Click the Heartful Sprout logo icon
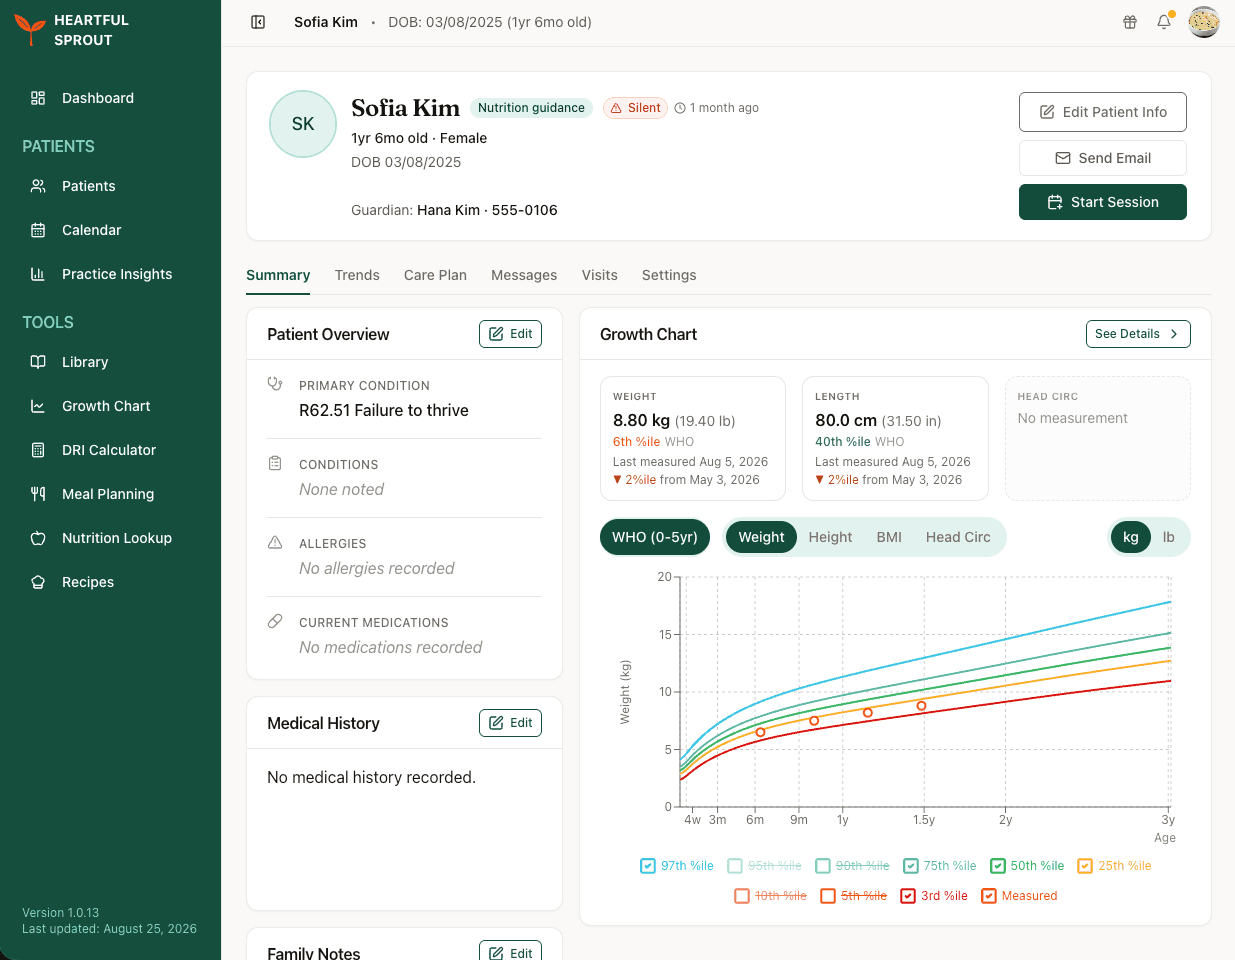The width and height of the screenshot is (1235, 960). (30, 30)
